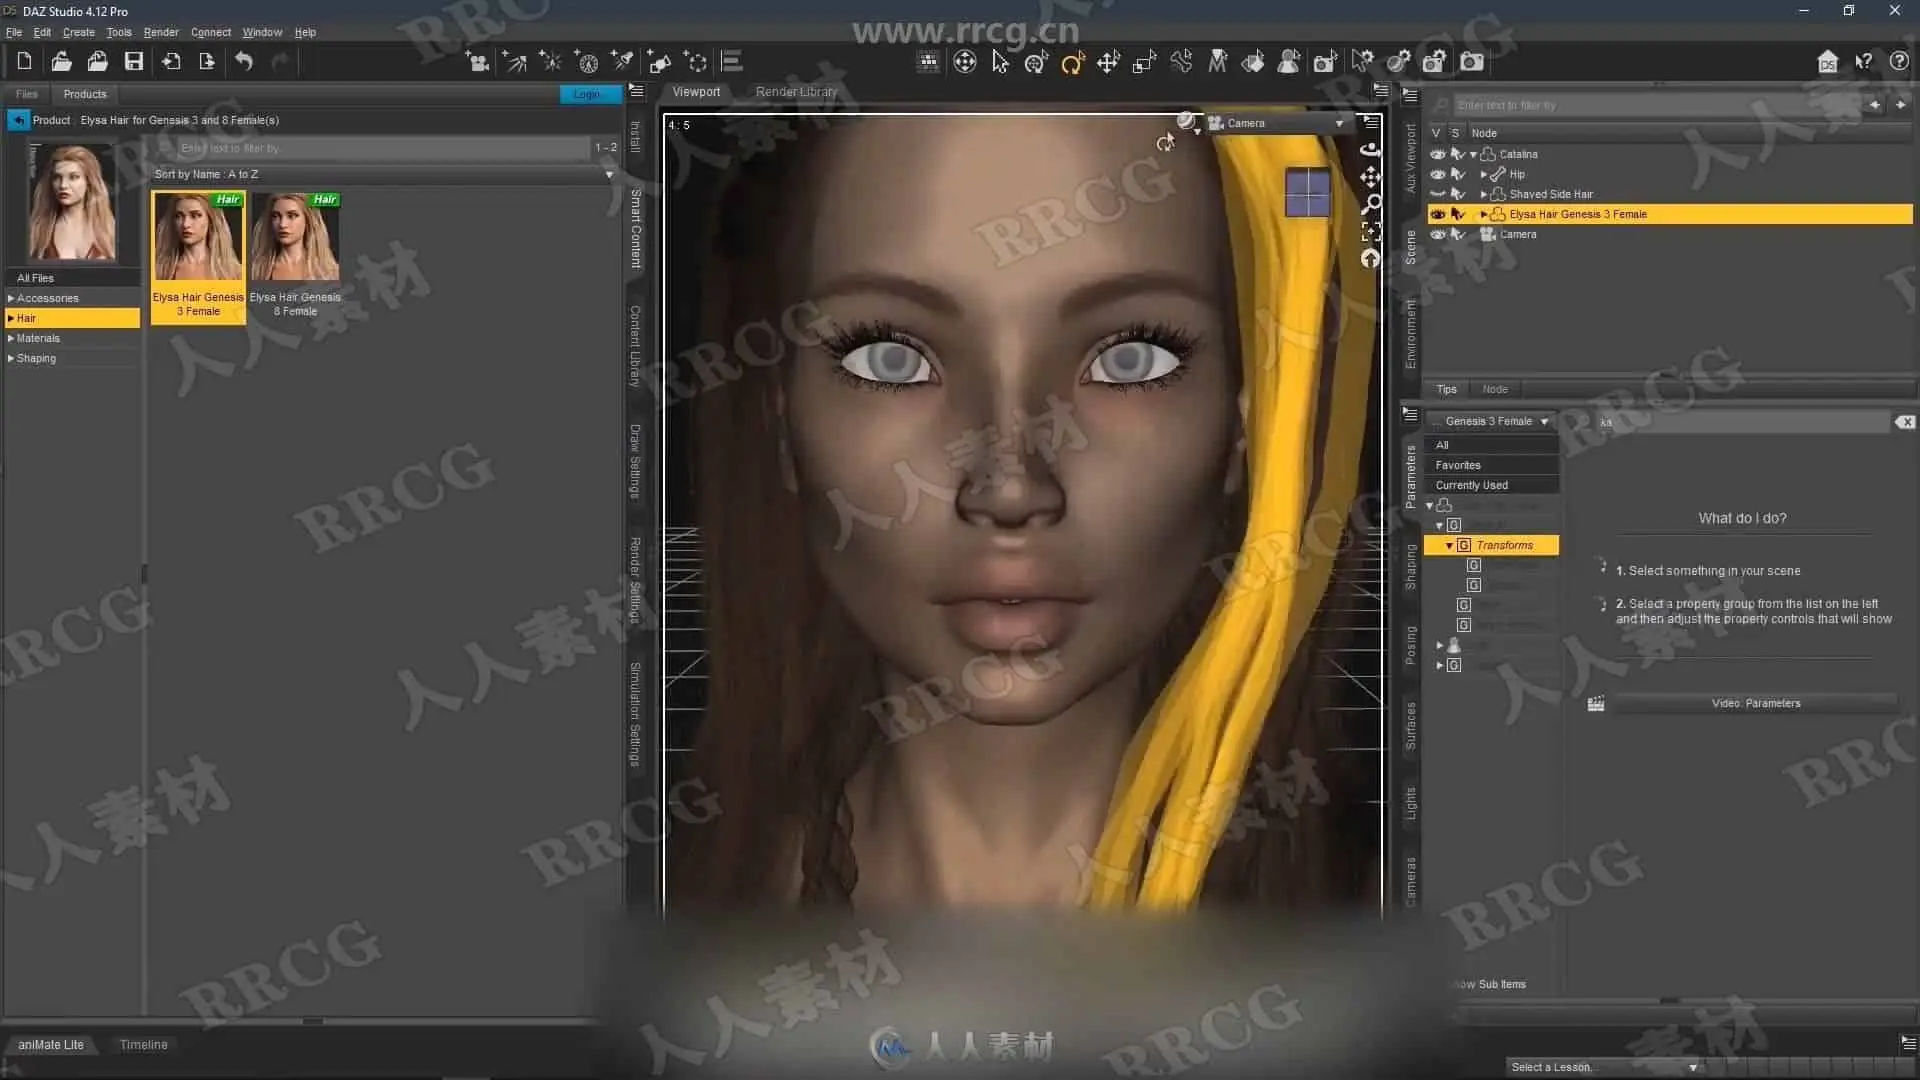This screenshot has width=1920, height=1080.
Task: Switch to the Render Library tab
Action: point(796,91)
